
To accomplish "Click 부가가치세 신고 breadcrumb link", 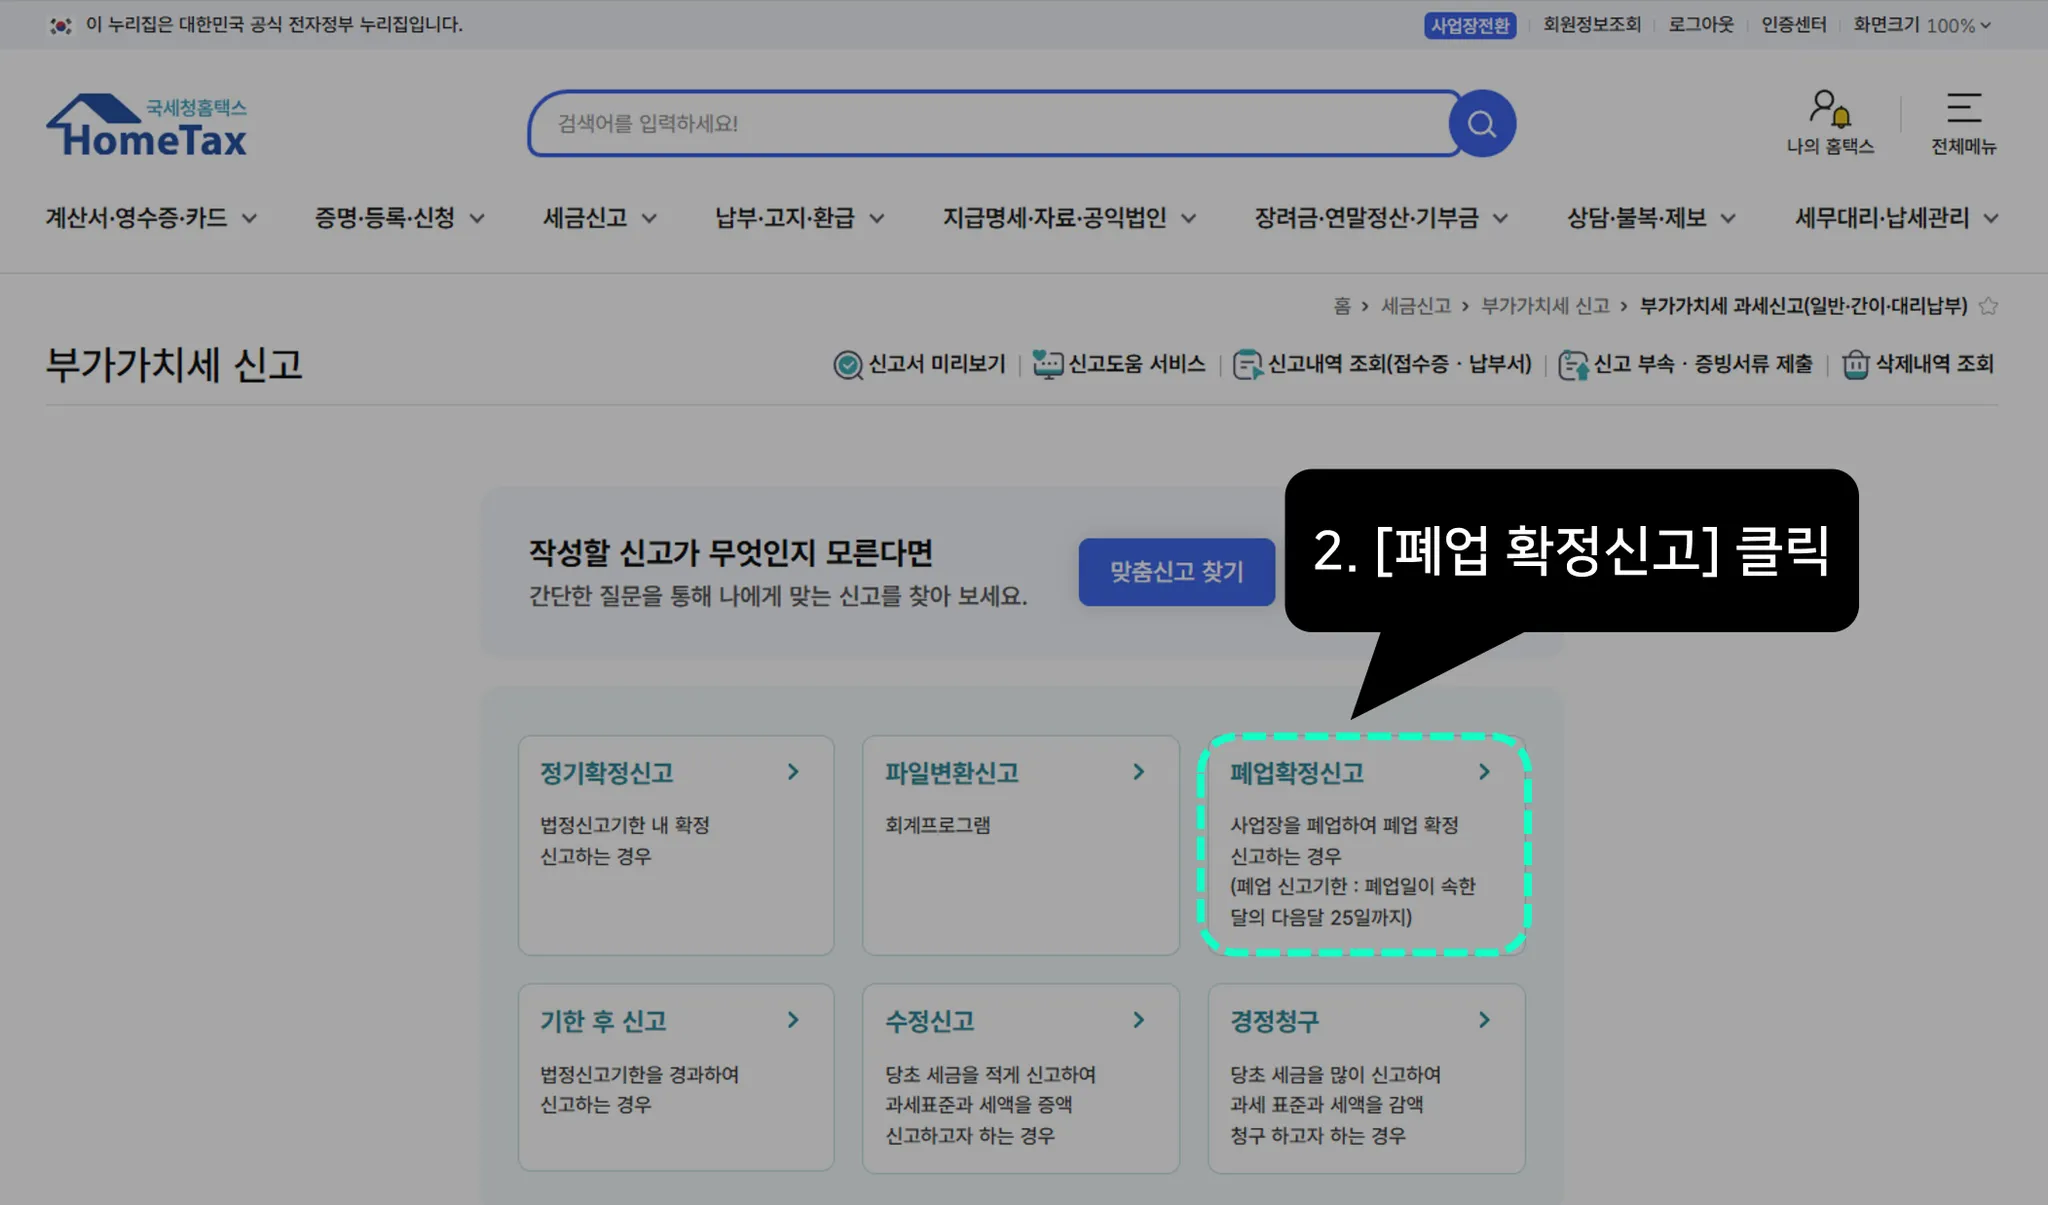I will 1546,306.
